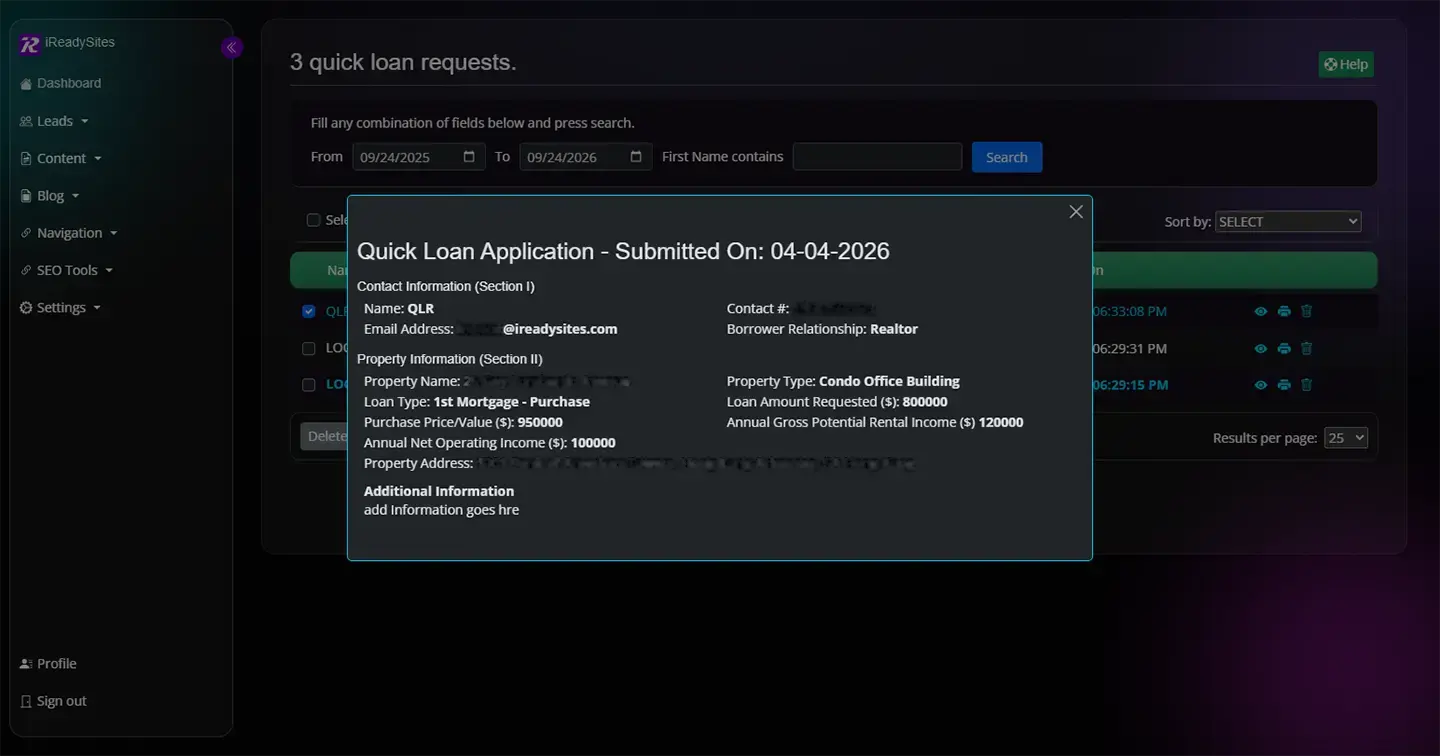
Task: Click the loan amount value "800000"
Action: tap(925, 402)
